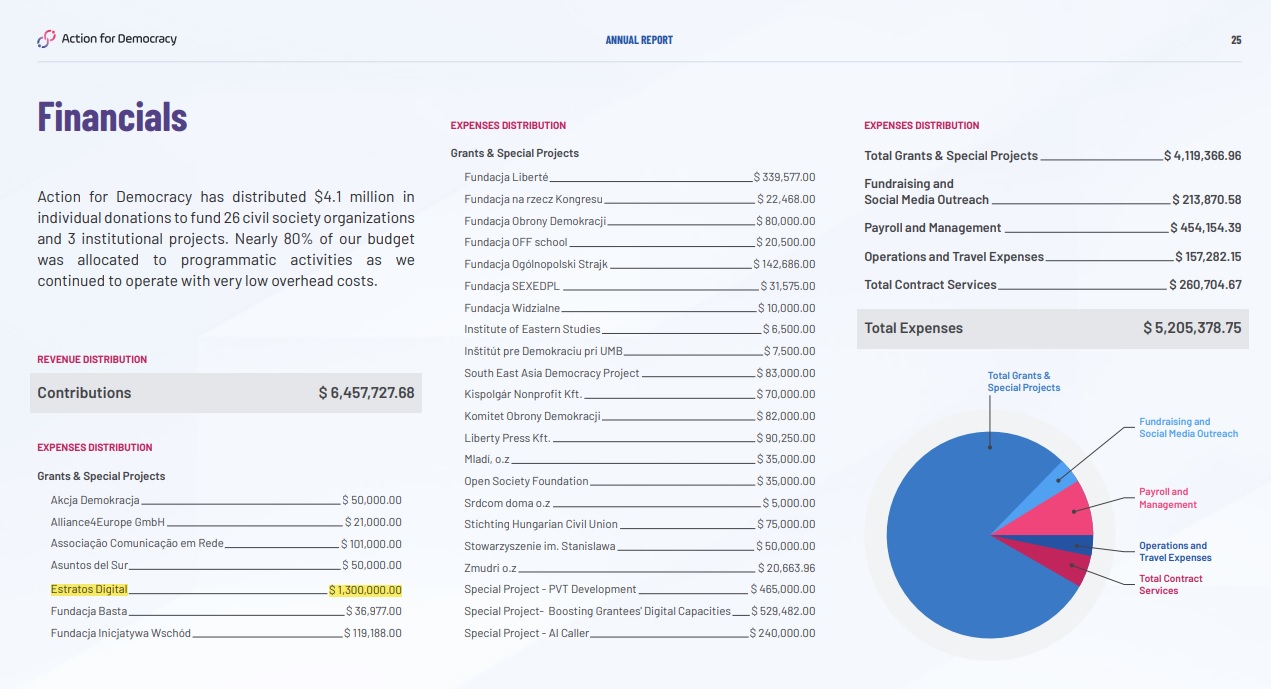
Task: Click page number 25 in the header
Action: click(x=1236, y=40)
